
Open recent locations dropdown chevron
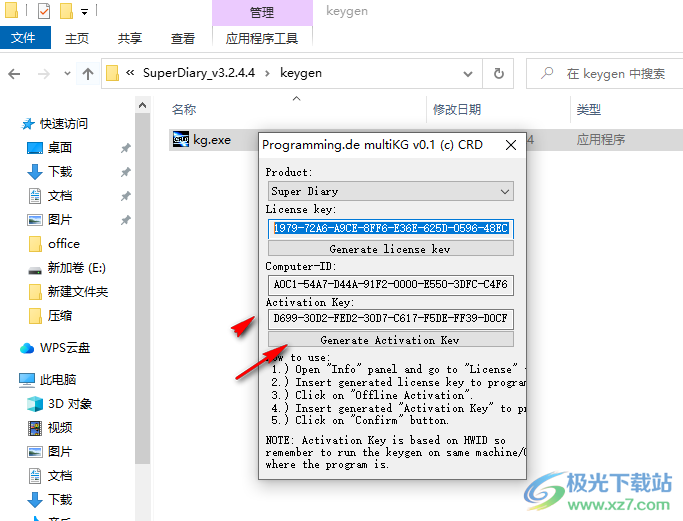click(67, 74)
